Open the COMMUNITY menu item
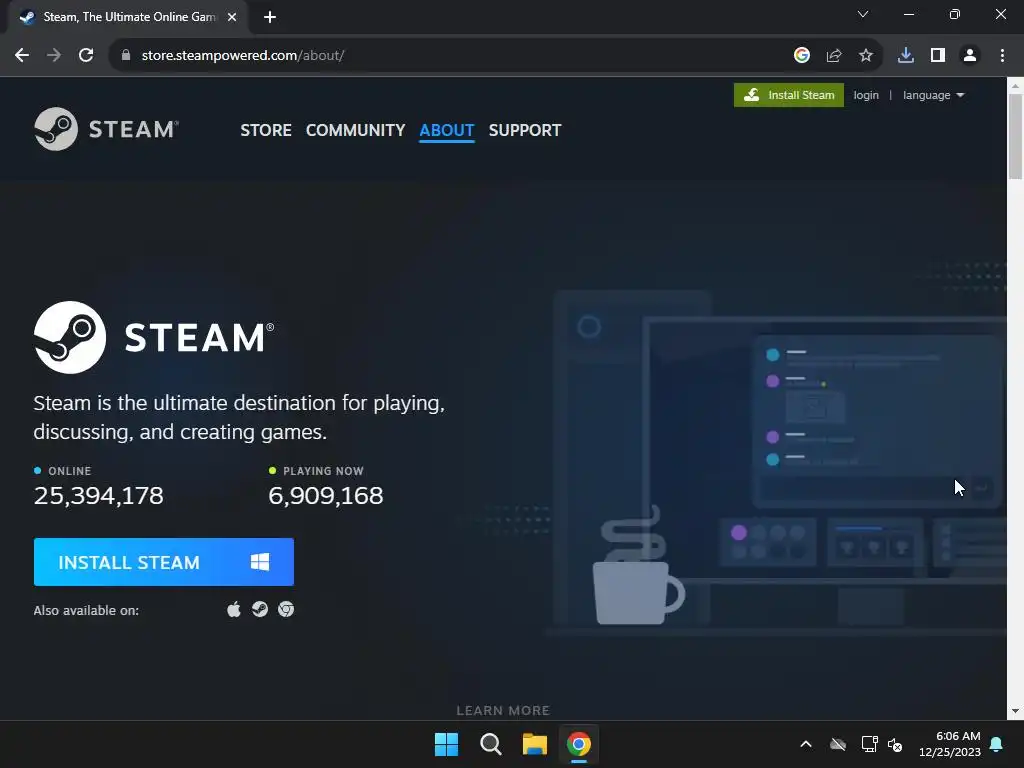Image resolution: width=1024 pixels, height=768 pixels. click(x=355, y=130)
